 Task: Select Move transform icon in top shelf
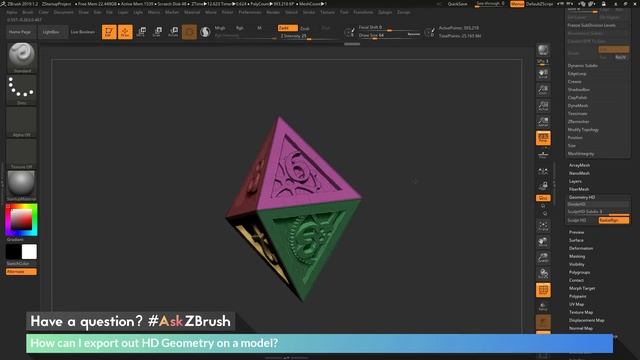pyautogui.click(x=141, y=32)
